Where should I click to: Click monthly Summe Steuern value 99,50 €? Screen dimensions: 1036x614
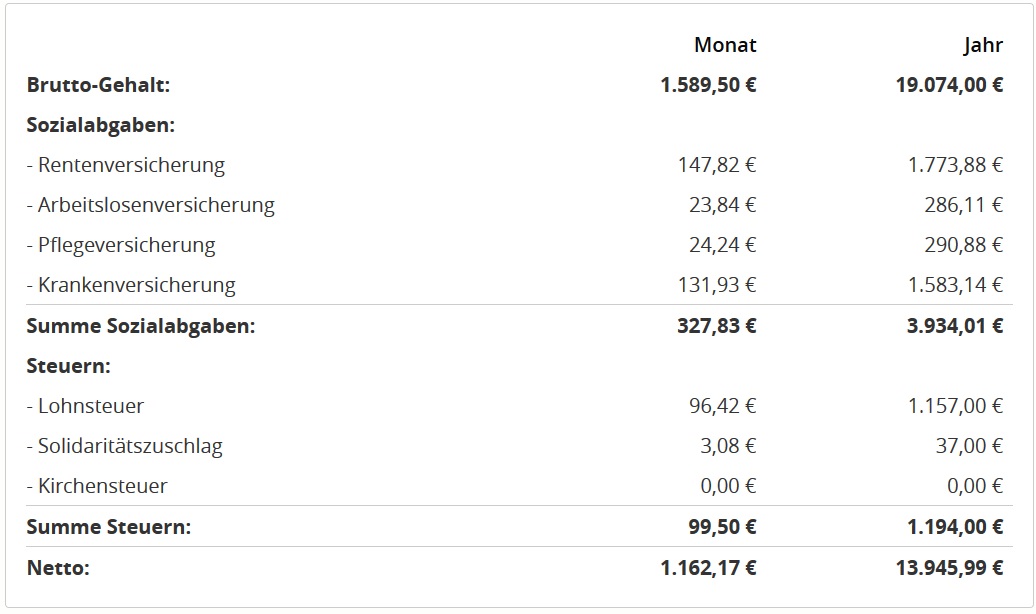click(x=722, y=527)
